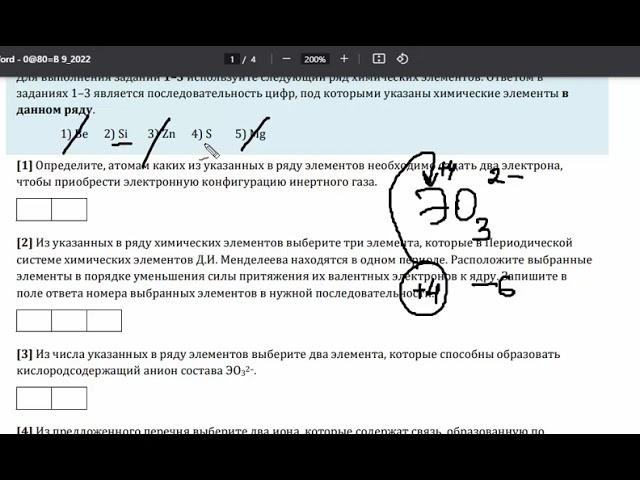Select the current page number field
Viewport: 640px width, 480px height.
[x=232, y=59]
